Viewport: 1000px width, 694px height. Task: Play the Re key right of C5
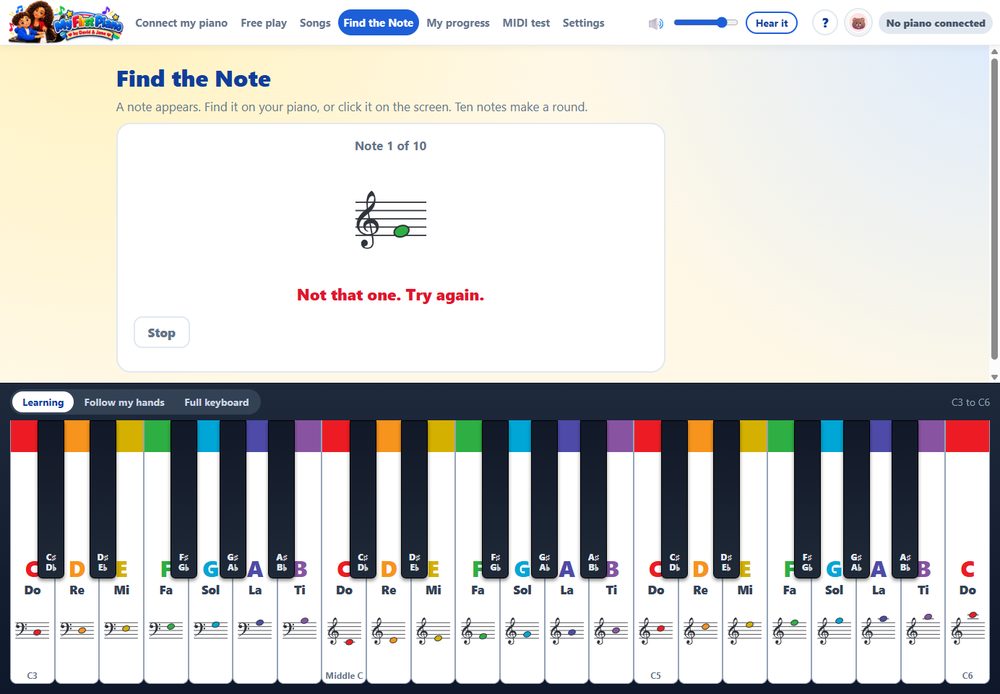[700, 628]
